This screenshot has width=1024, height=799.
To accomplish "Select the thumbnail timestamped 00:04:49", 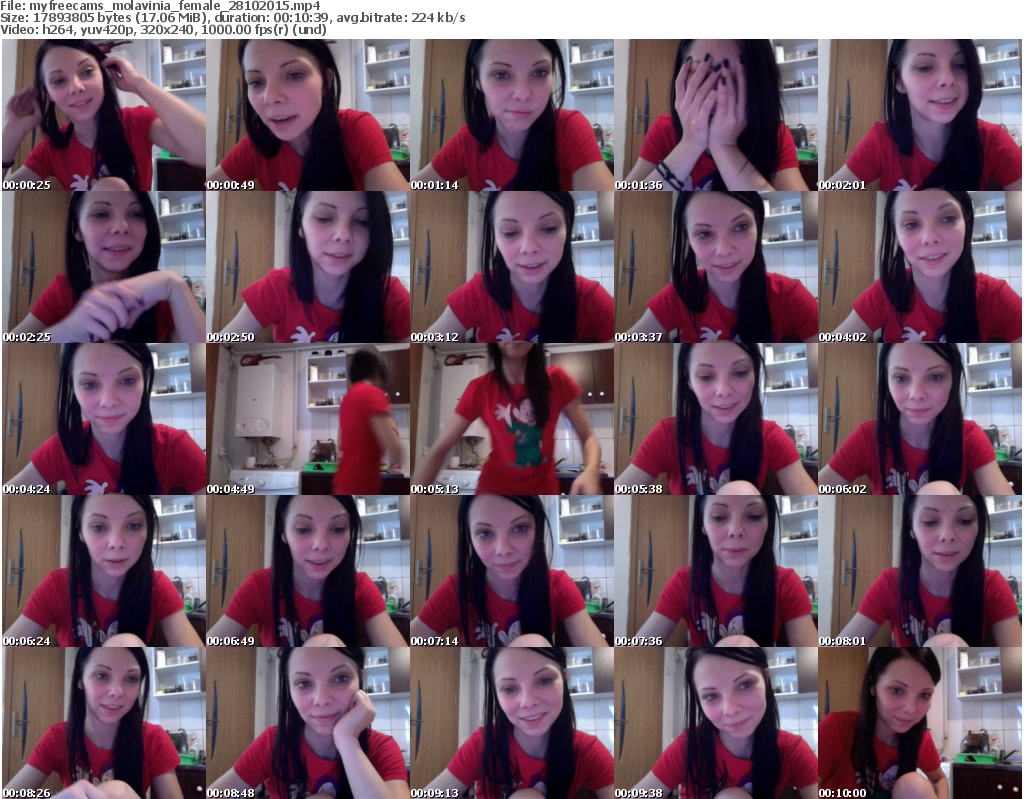I will click(x=308, y=419).
